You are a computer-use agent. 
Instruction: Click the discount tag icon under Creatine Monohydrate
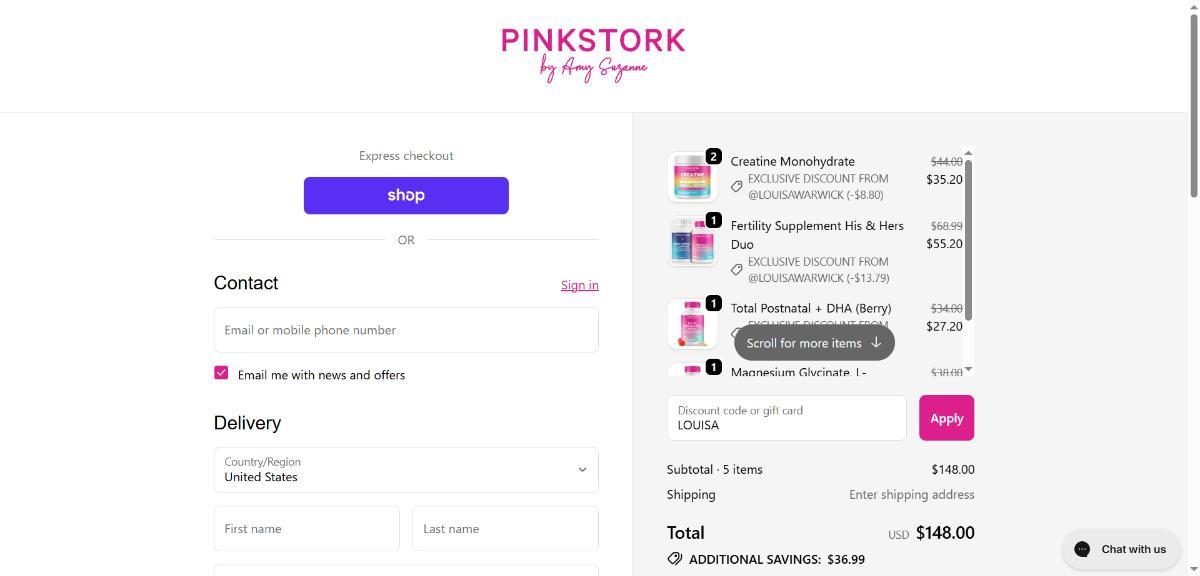point(737,186)
